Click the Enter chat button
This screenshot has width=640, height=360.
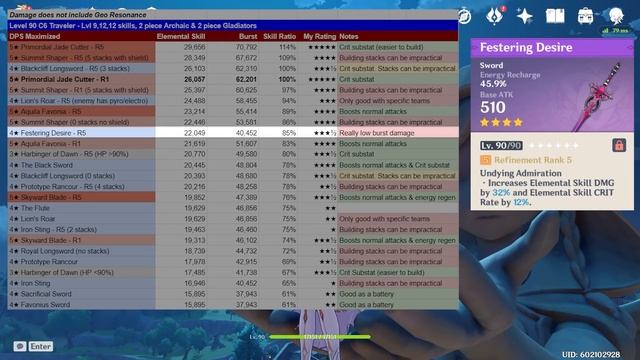41,347
